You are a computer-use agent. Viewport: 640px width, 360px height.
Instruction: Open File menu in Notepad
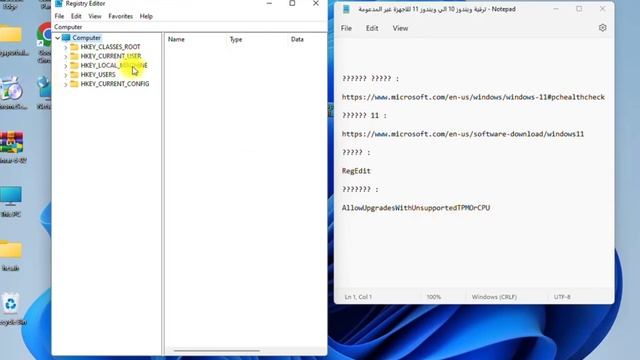click(346, 28)
